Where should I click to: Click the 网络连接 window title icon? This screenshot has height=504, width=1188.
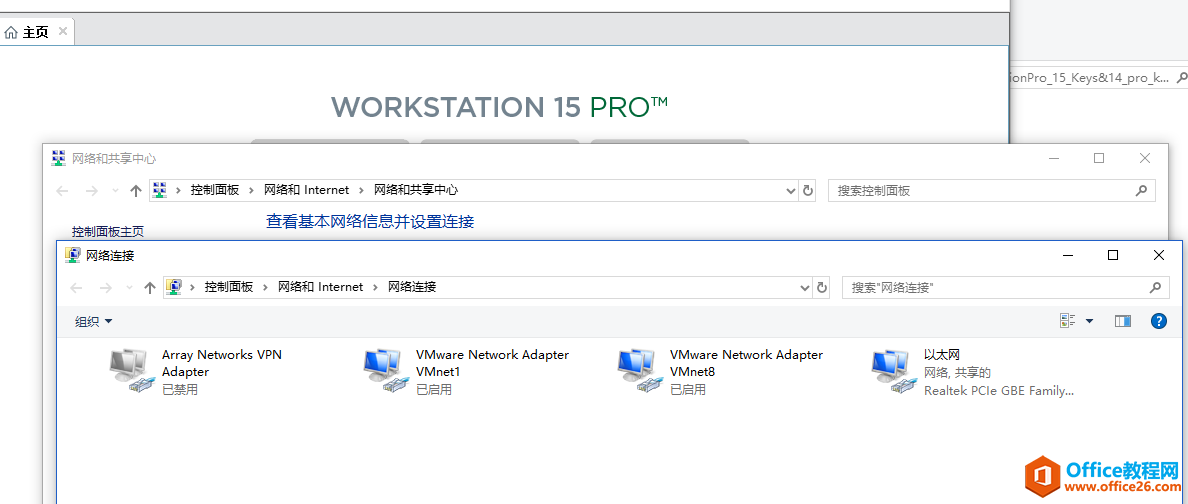tap(73, 255)
